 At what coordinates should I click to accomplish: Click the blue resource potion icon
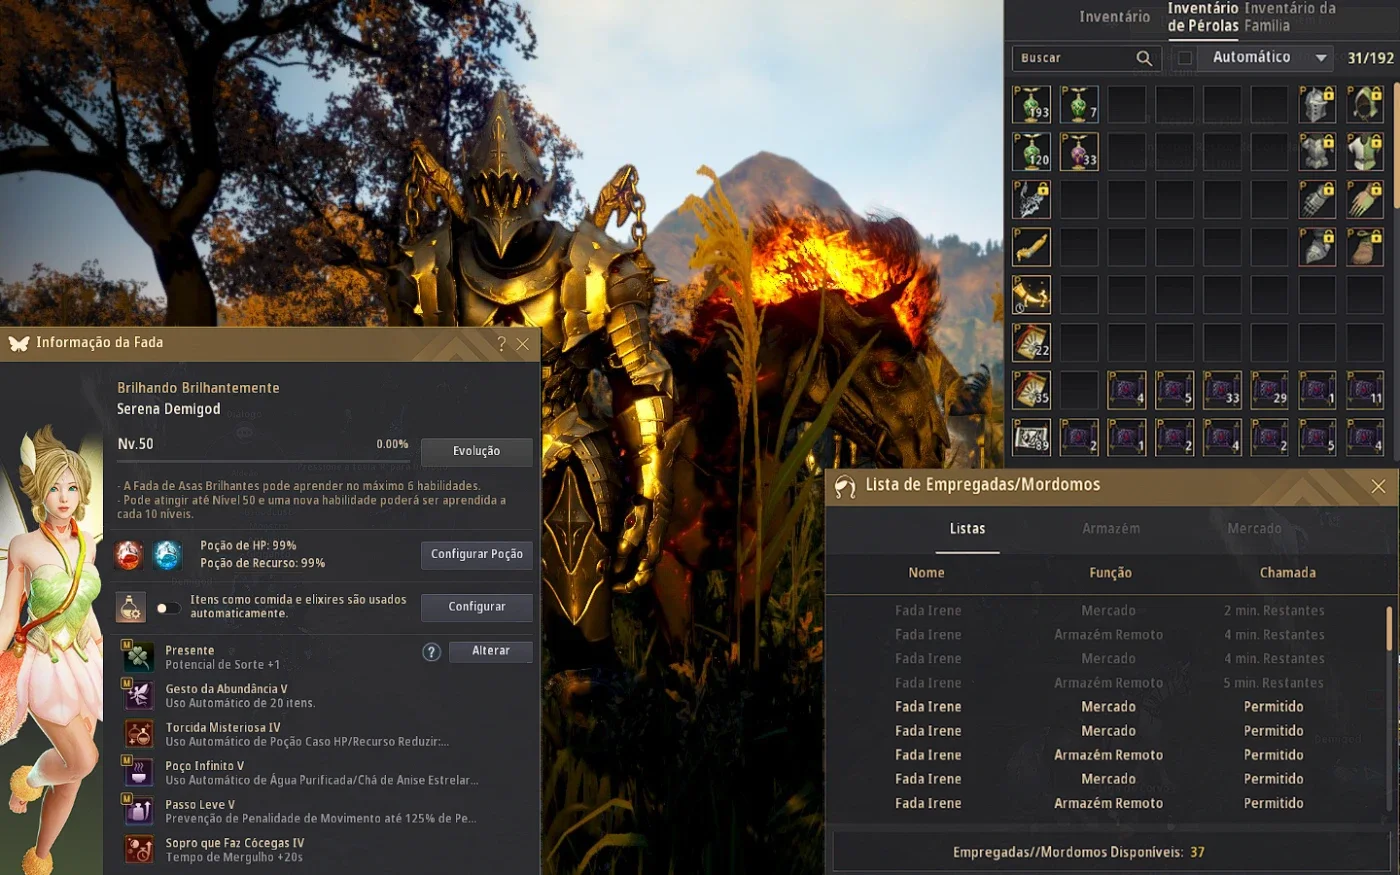pos(167,554)
